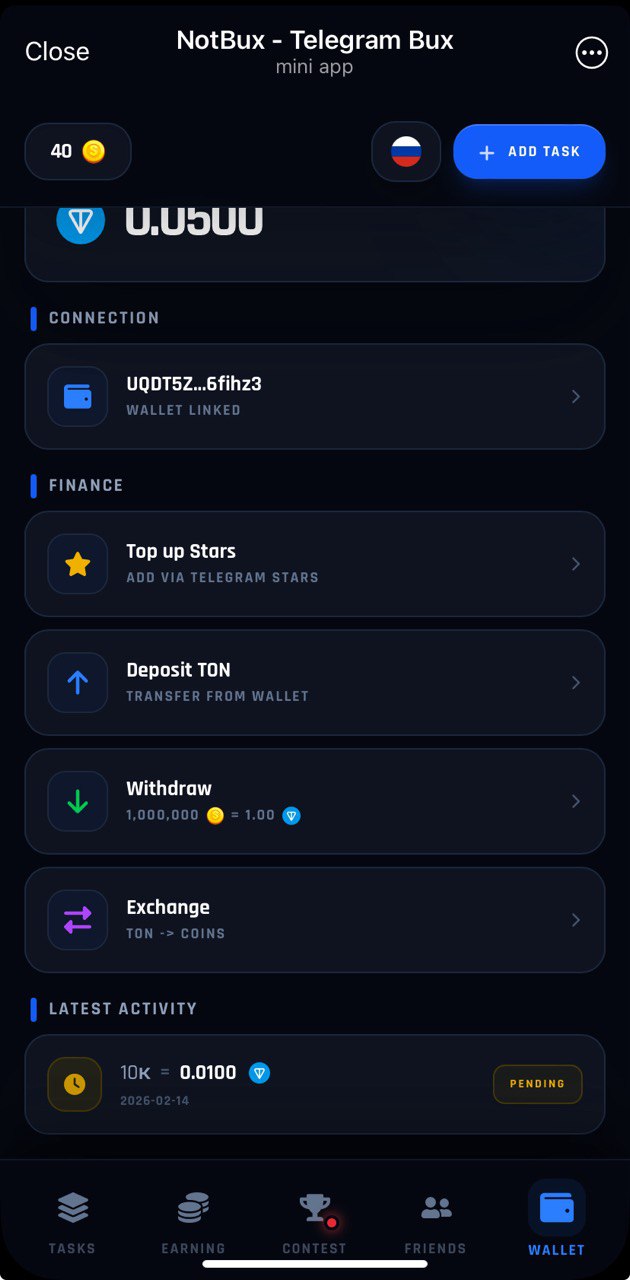Viewport: 630px width, 1280px height.
Task: Open the Exchange row chevron
Action: click(x=576, y=920)
